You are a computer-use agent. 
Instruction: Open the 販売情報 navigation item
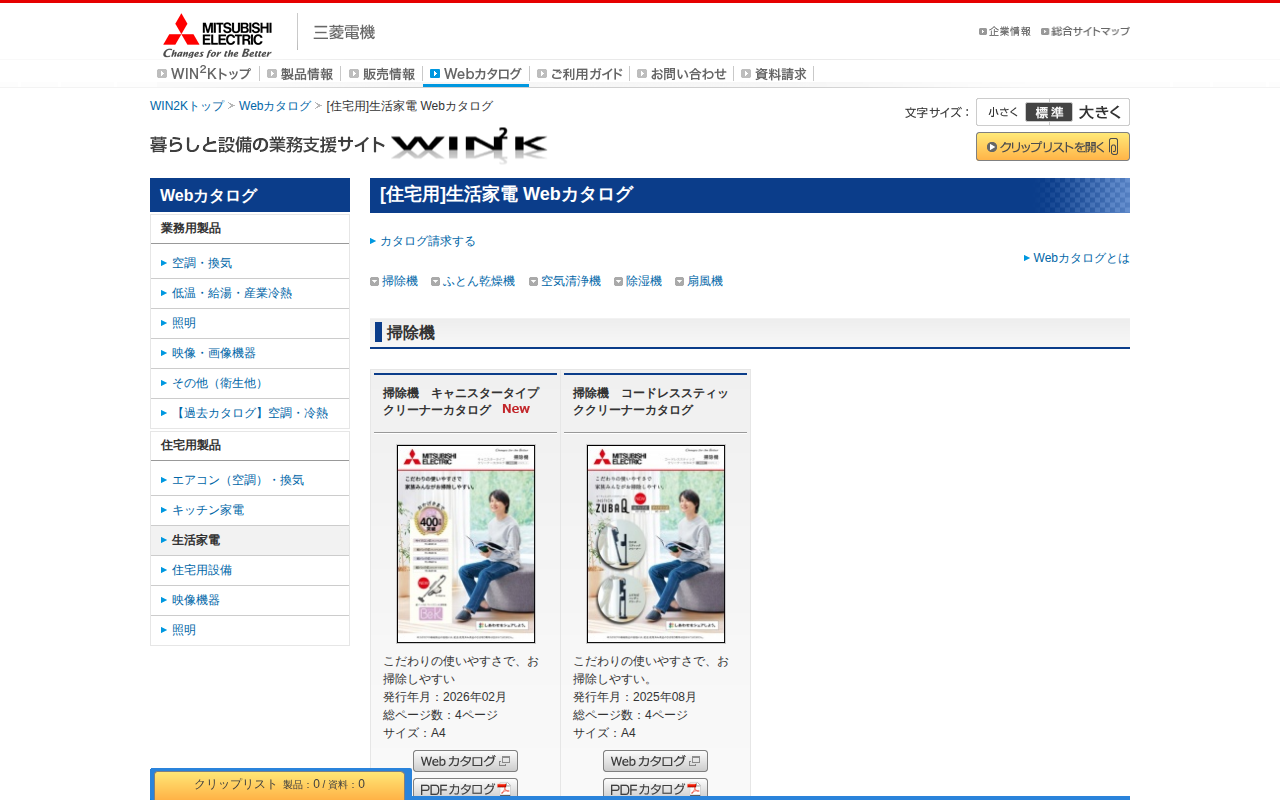pyautogui.click(x=382, y=74)
